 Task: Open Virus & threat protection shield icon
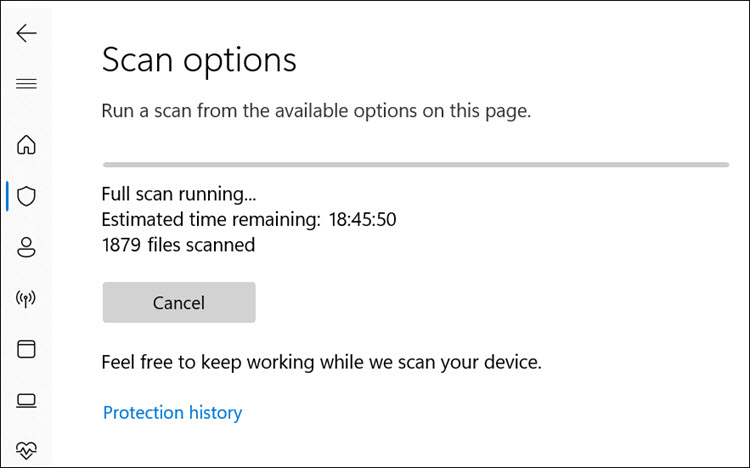[x=26, y=196]
